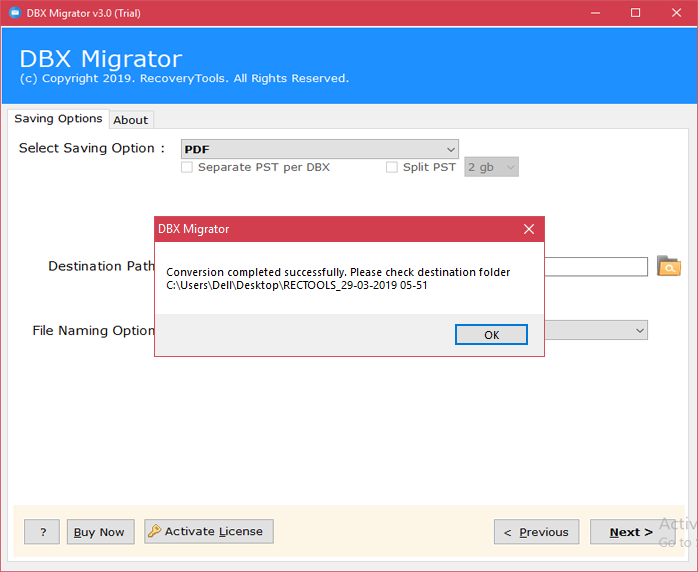
Task: Maximize the DBX Migrator window
Action: click(x=636, y=13)
